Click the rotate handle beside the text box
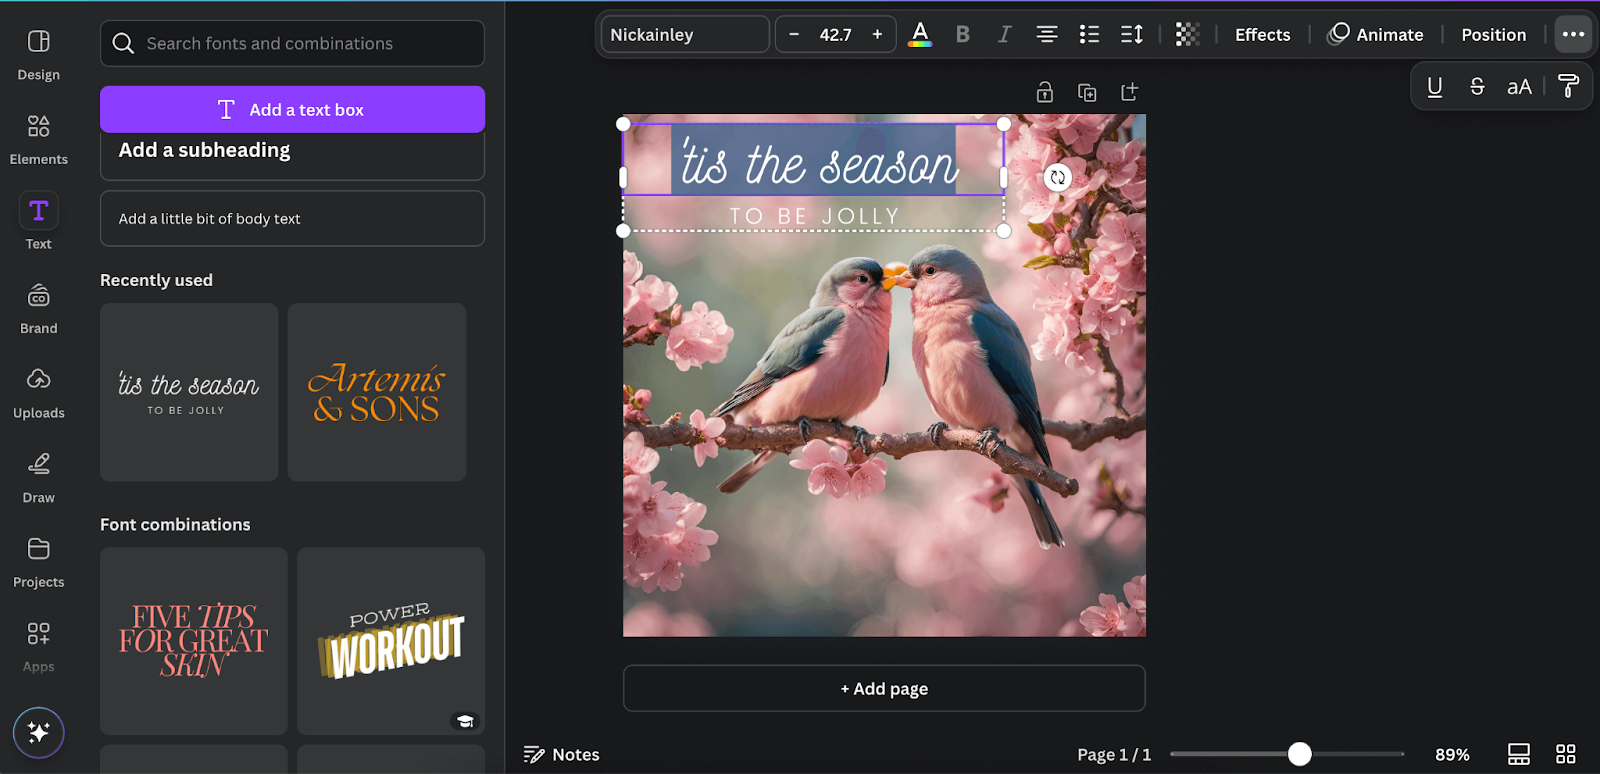 pos(1057,178)
